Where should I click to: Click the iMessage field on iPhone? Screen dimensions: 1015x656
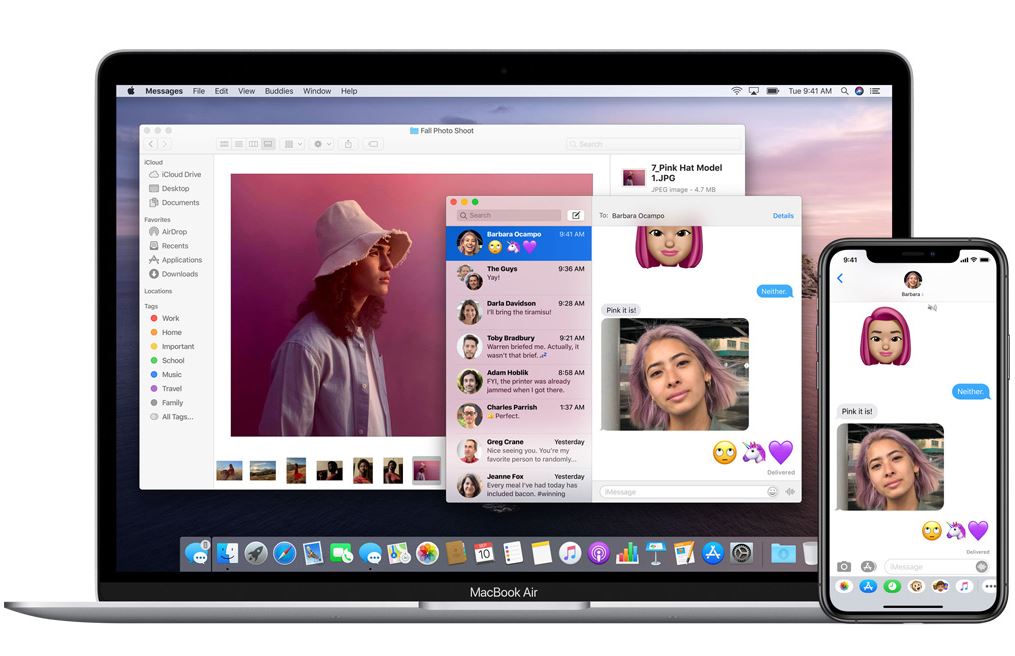tap(936, 567)
